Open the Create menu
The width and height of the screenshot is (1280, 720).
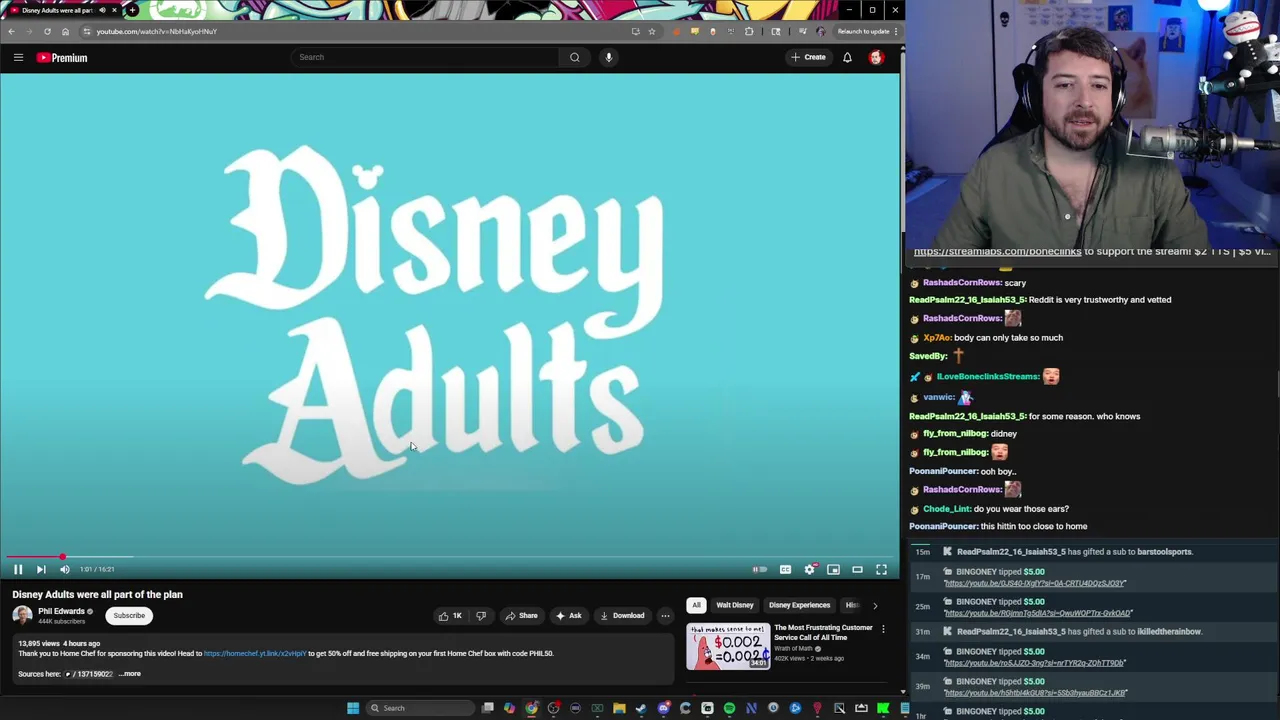point(809,57)
